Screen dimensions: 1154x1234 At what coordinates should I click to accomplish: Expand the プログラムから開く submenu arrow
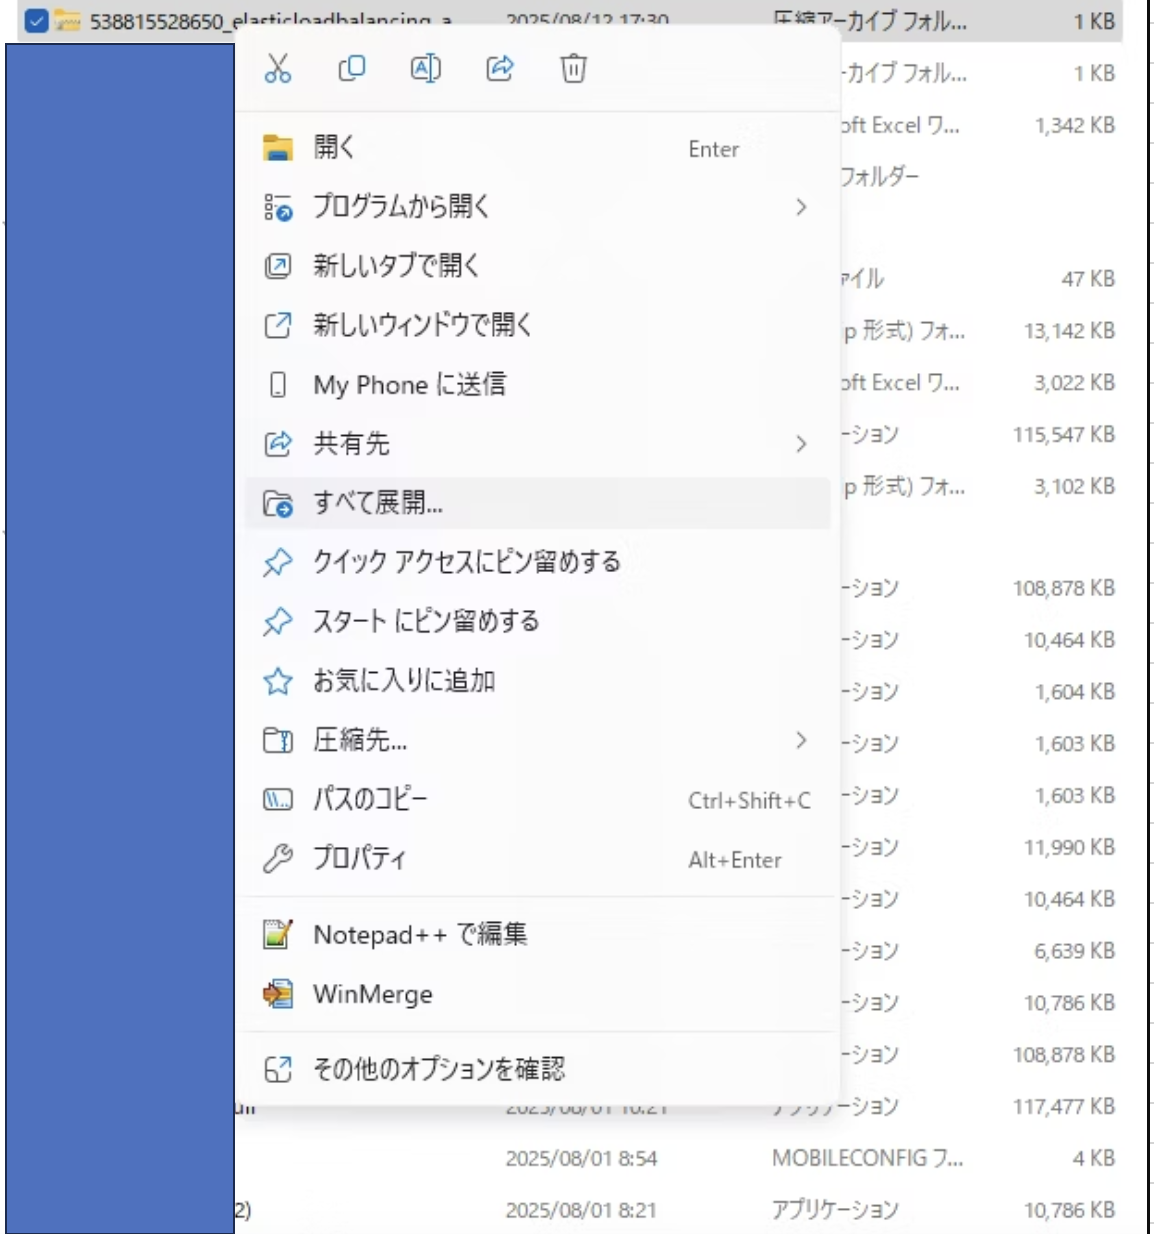point(801,207)
